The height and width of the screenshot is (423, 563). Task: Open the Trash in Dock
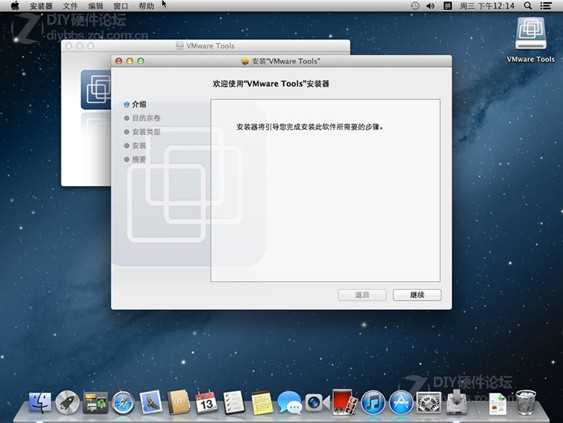526,403
